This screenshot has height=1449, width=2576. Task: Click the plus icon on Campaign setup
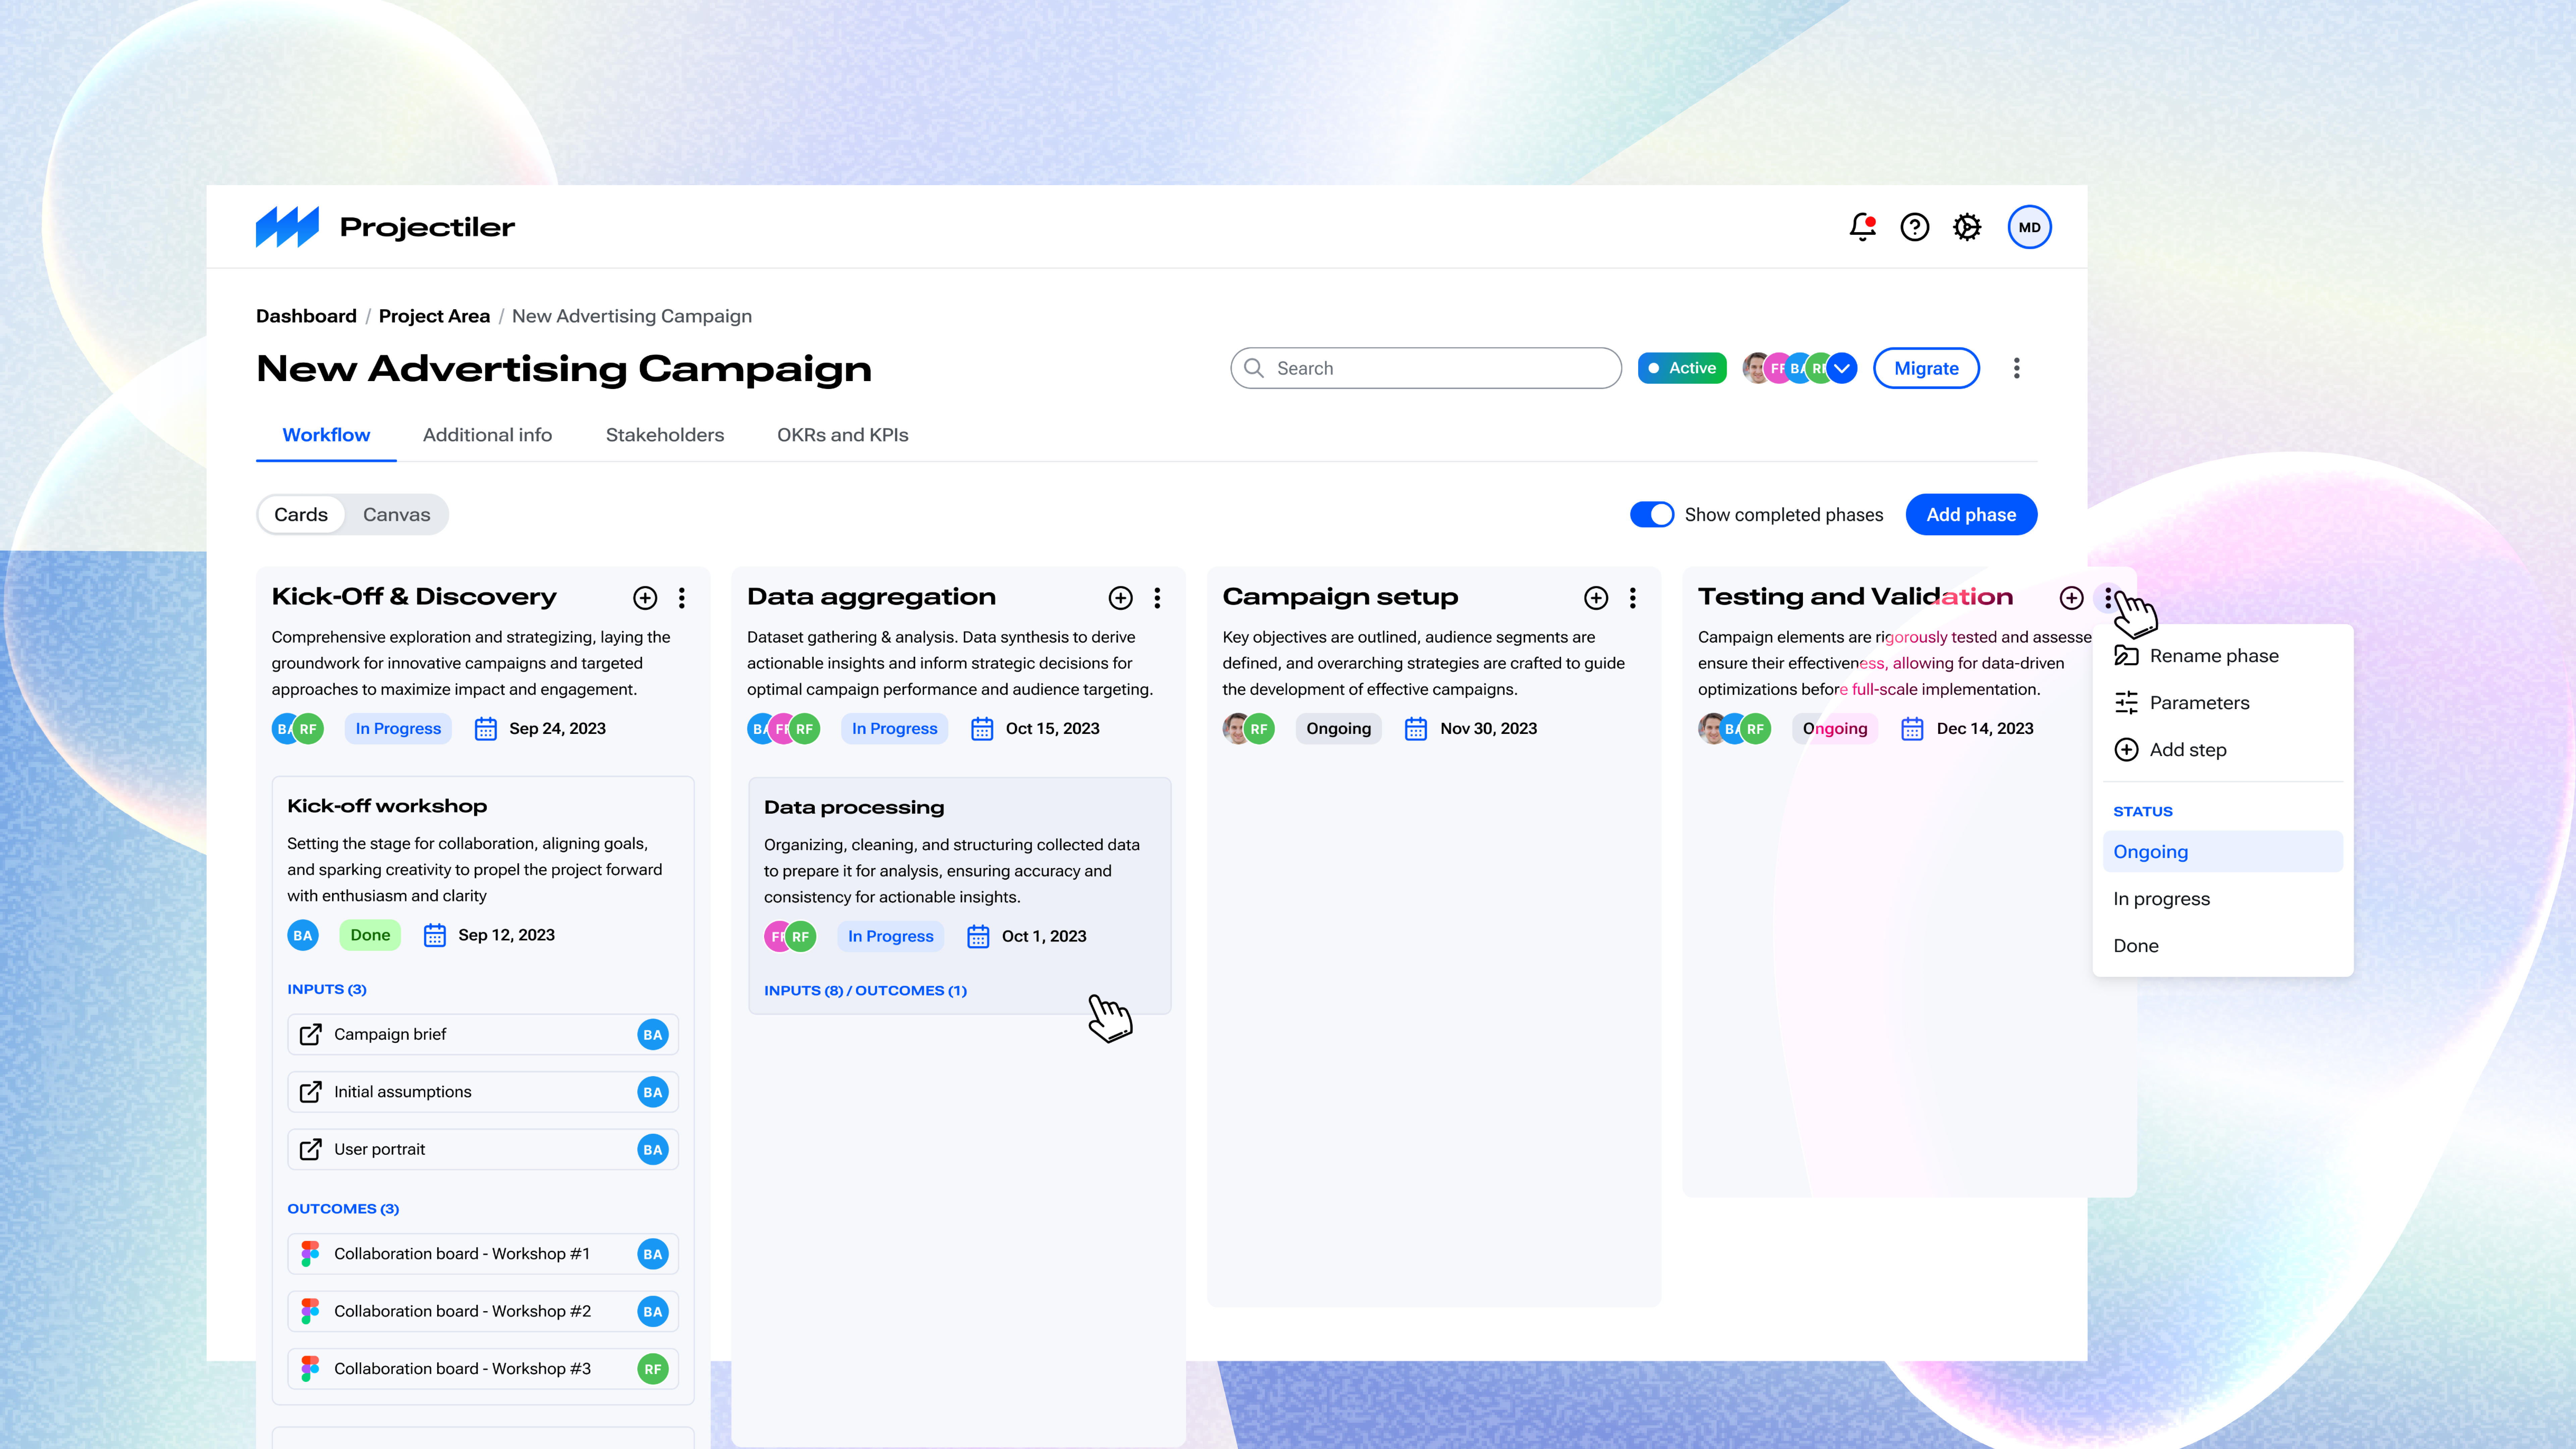tap(1596, 598)
